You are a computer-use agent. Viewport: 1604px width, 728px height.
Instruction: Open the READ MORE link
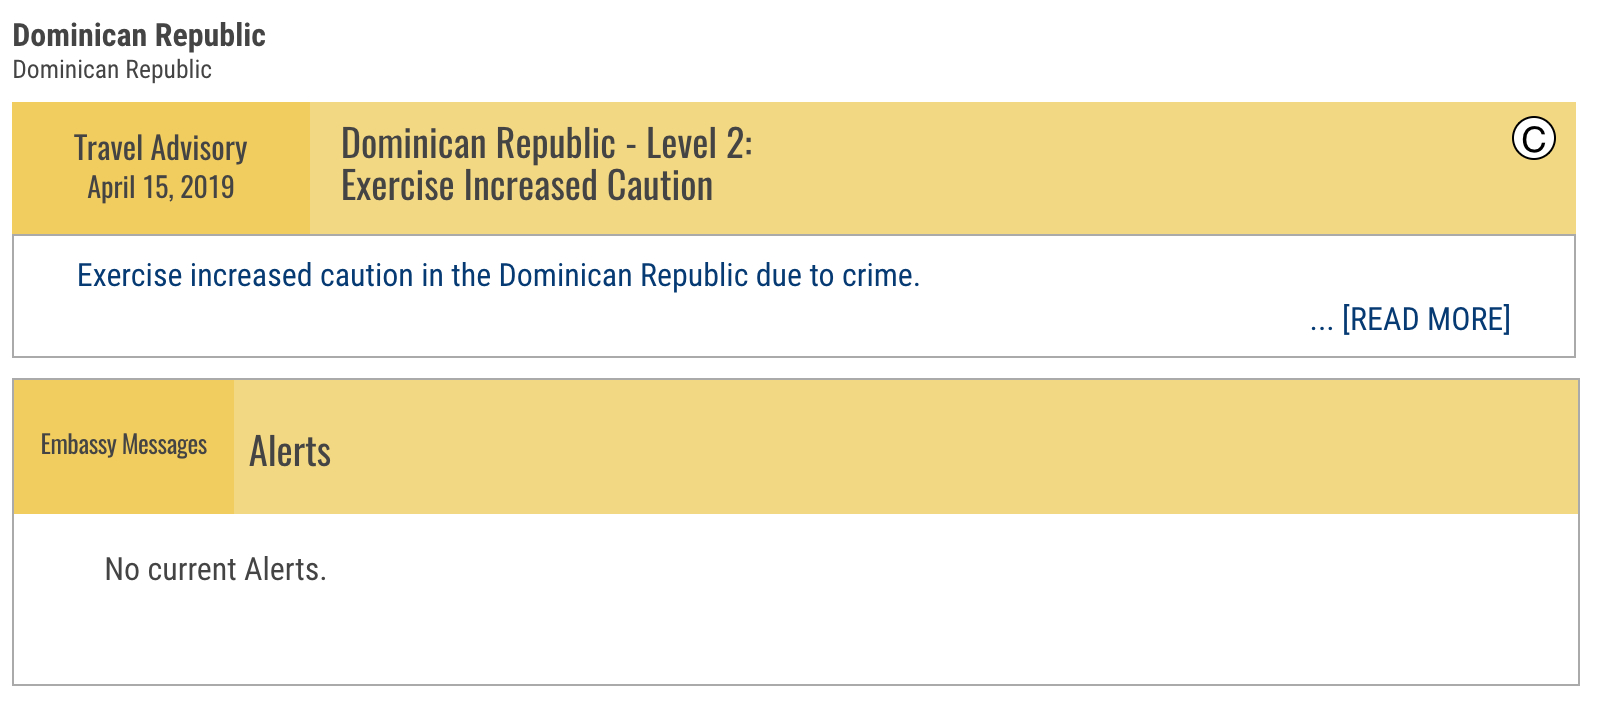(x=1426, y=319)
